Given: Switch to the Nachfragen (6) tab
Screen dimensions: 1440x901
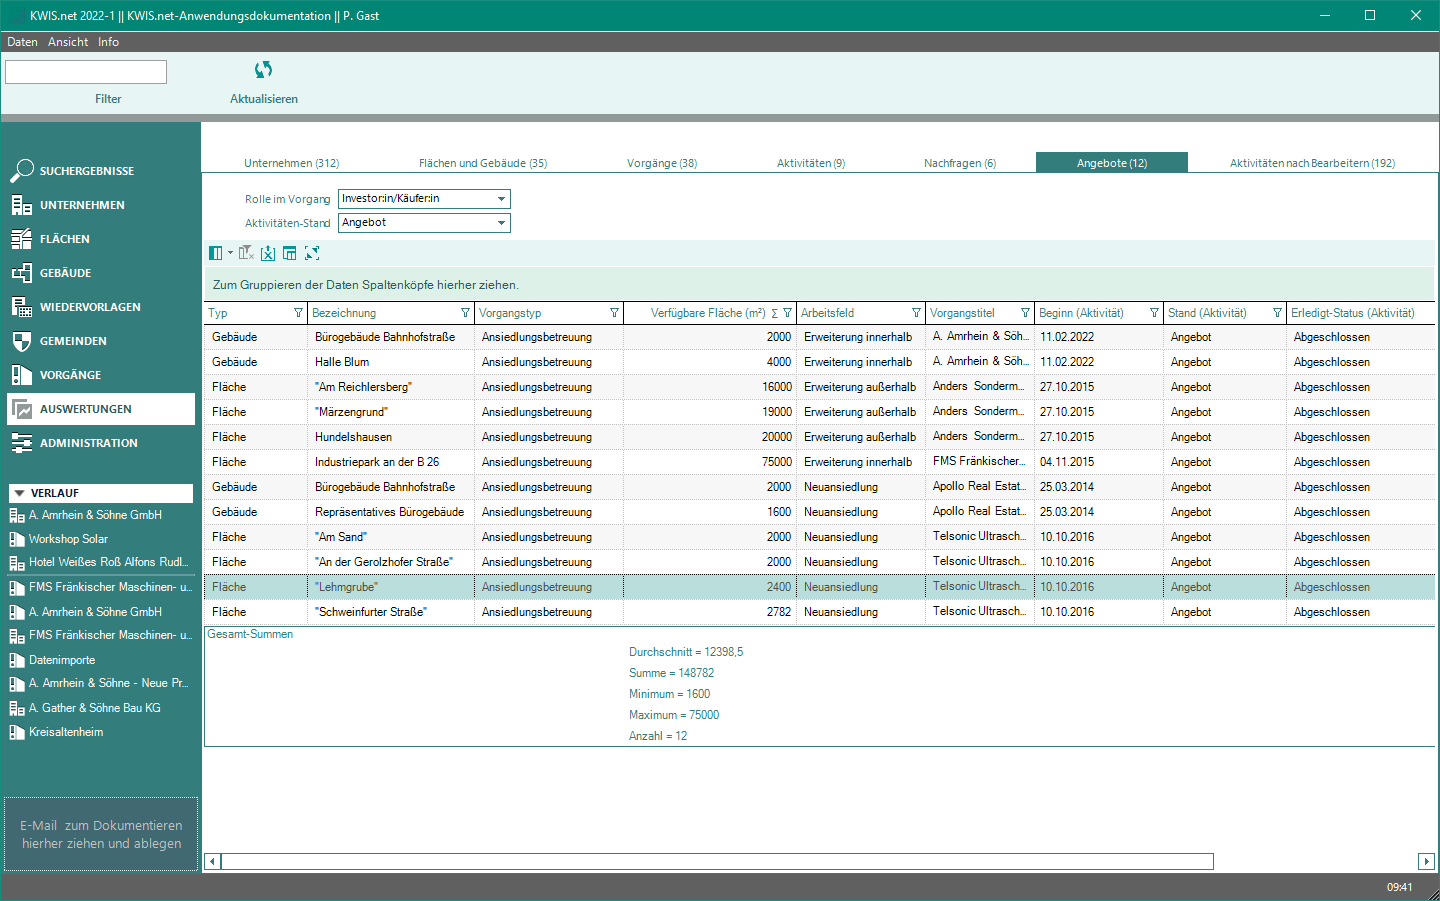Looking at the screenshot, I should 960,163.
